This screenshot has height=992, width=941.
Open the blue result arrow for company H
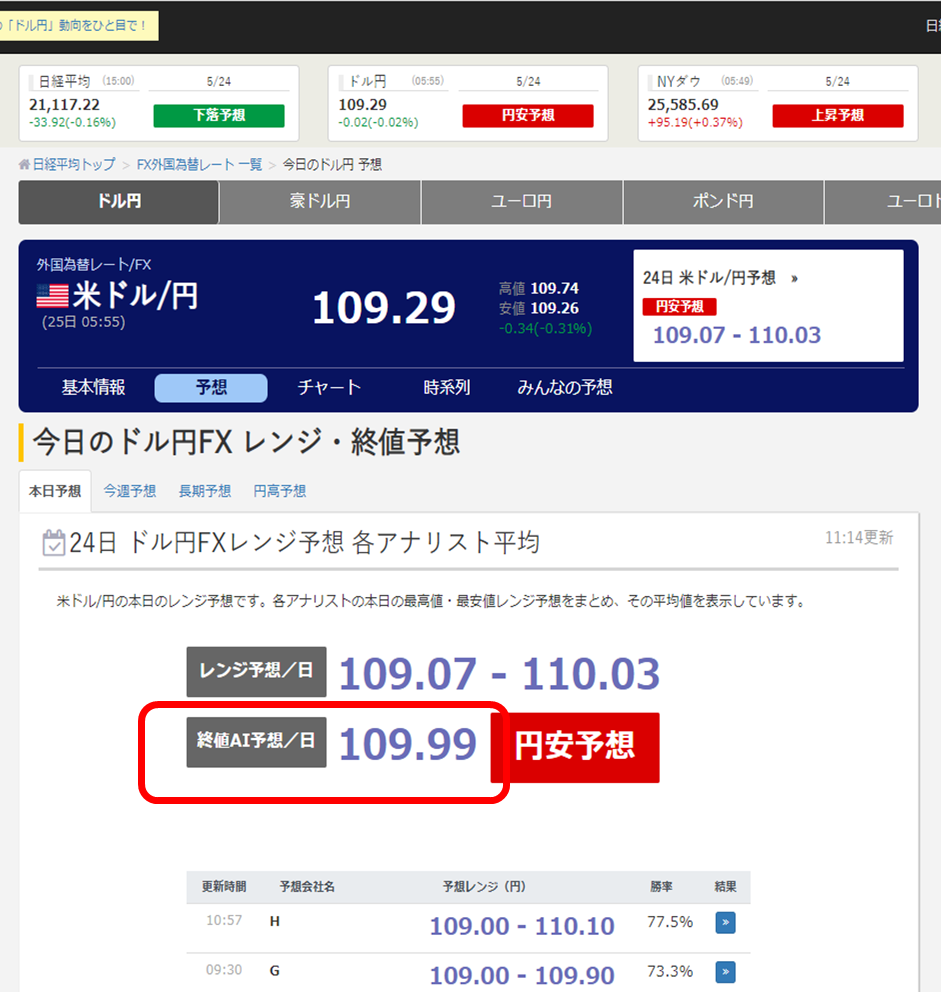click(x=725, y=922)
